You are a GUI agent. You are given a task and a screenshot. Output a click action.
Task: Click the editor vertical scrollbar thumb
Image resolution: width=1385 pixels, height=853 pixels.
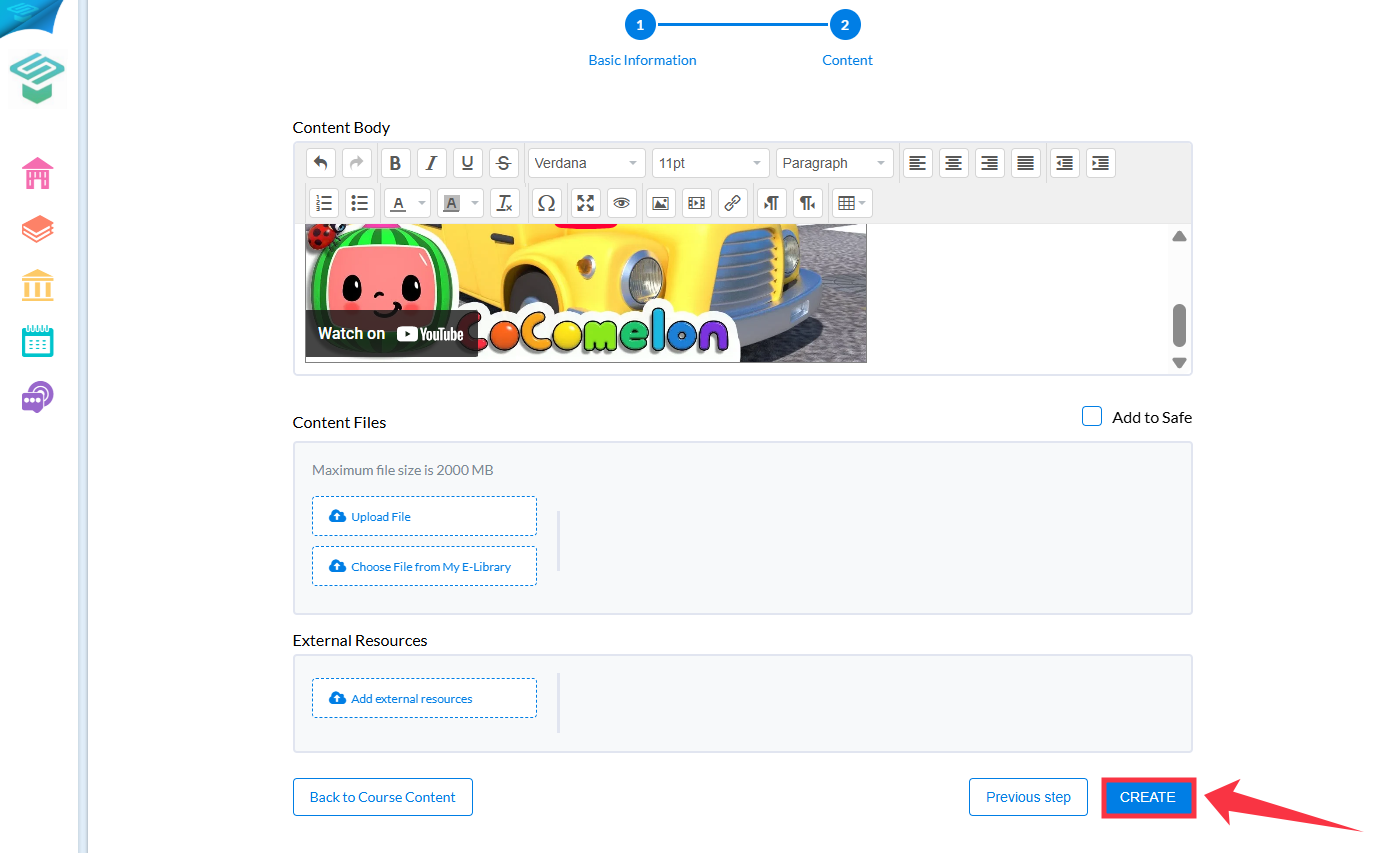pyautogui.click(x=1179, y=325)
